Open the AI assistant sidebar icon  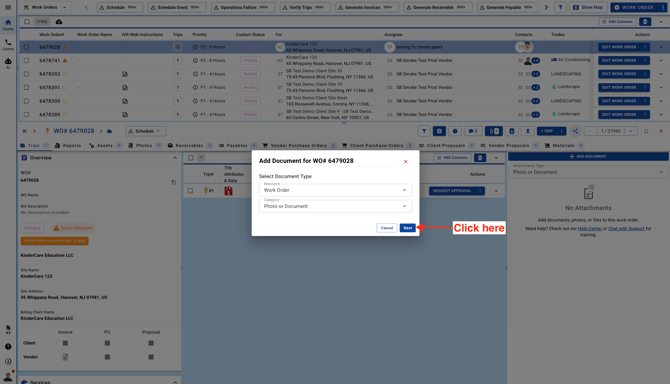8,63
